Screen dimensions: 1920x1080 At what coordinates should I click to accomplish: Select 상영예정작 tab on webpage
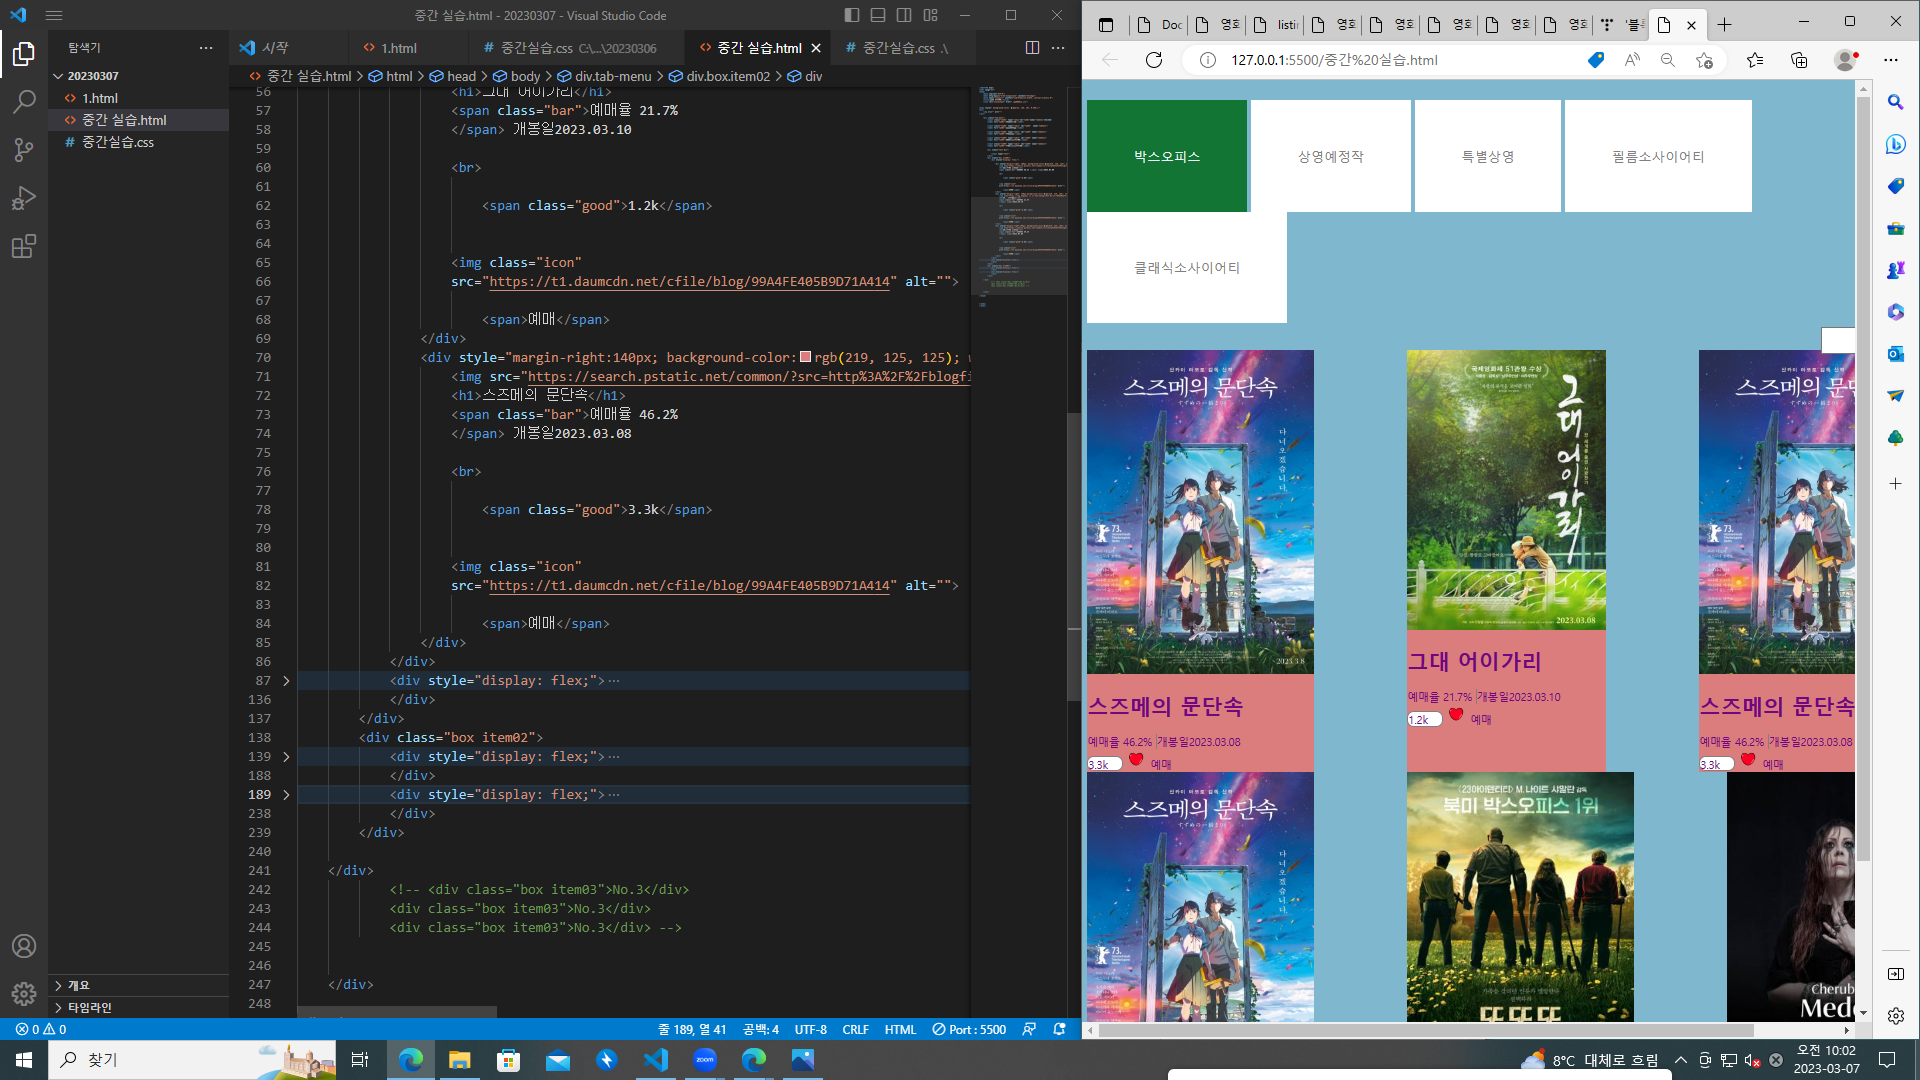[1330, 156]
